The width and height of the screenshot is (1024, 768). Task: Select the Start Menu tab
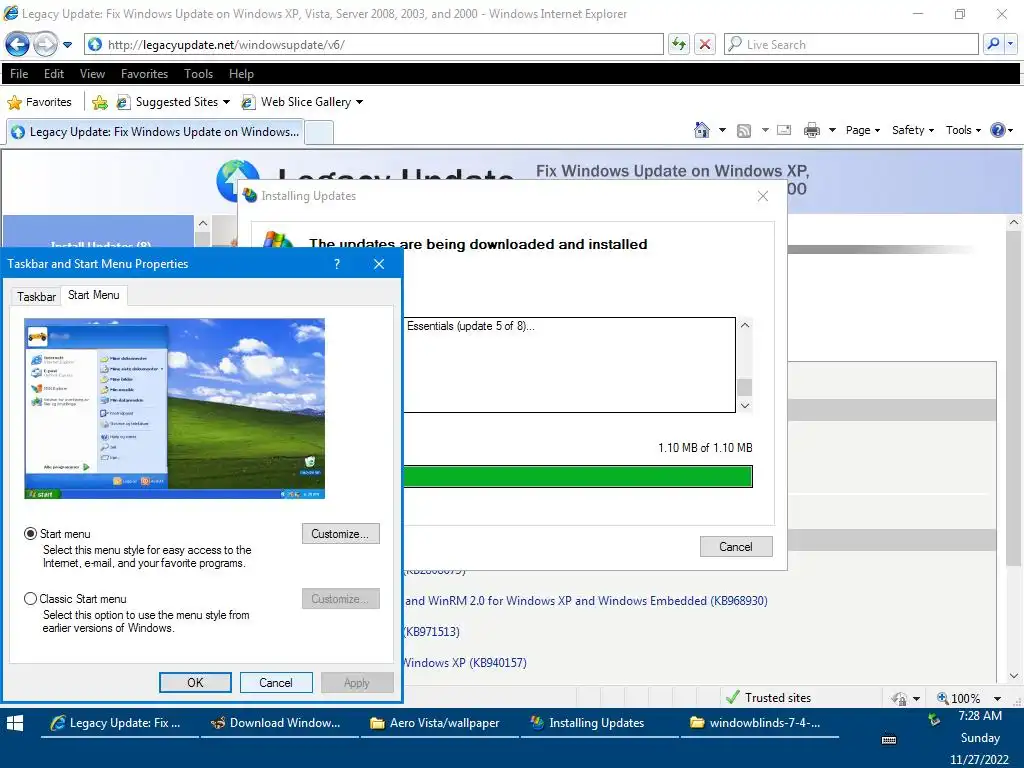tap(93, 295)
